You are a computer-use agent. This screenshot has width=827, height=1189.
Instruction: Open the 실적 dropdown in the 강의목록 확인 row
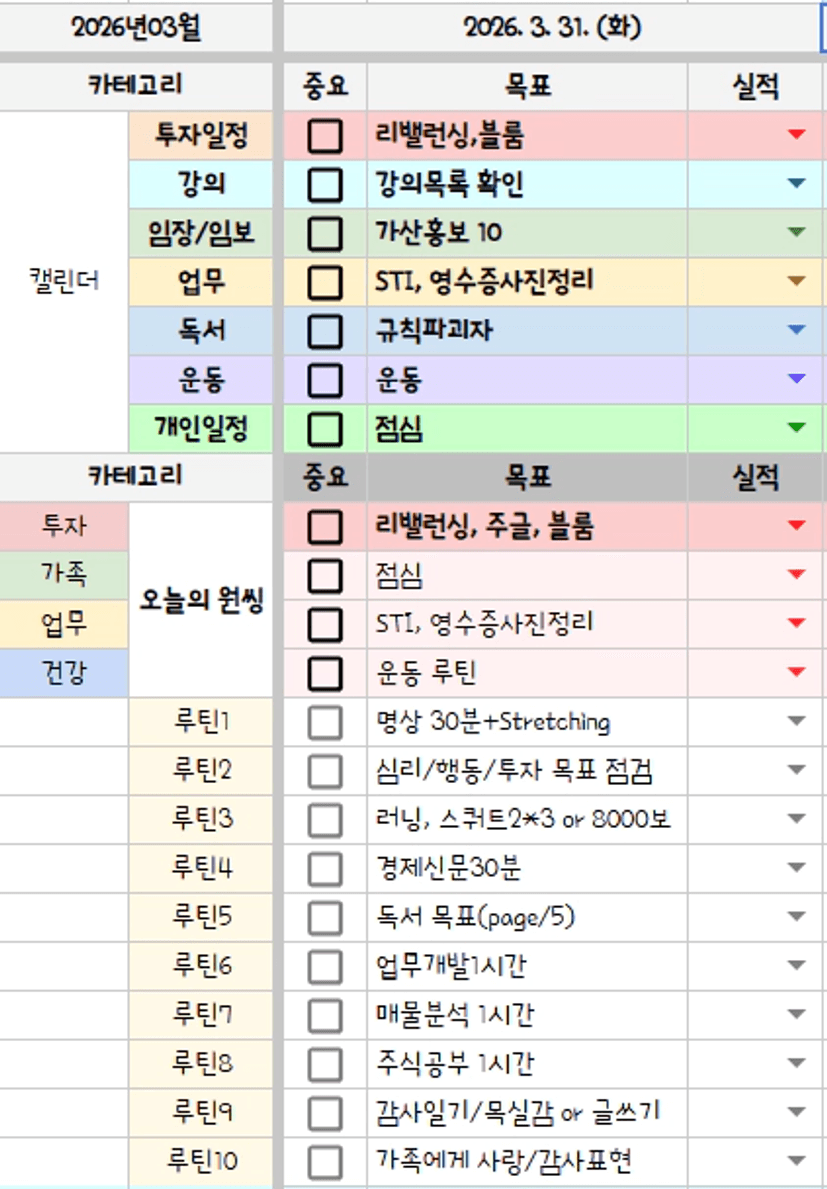click(796, 183)
